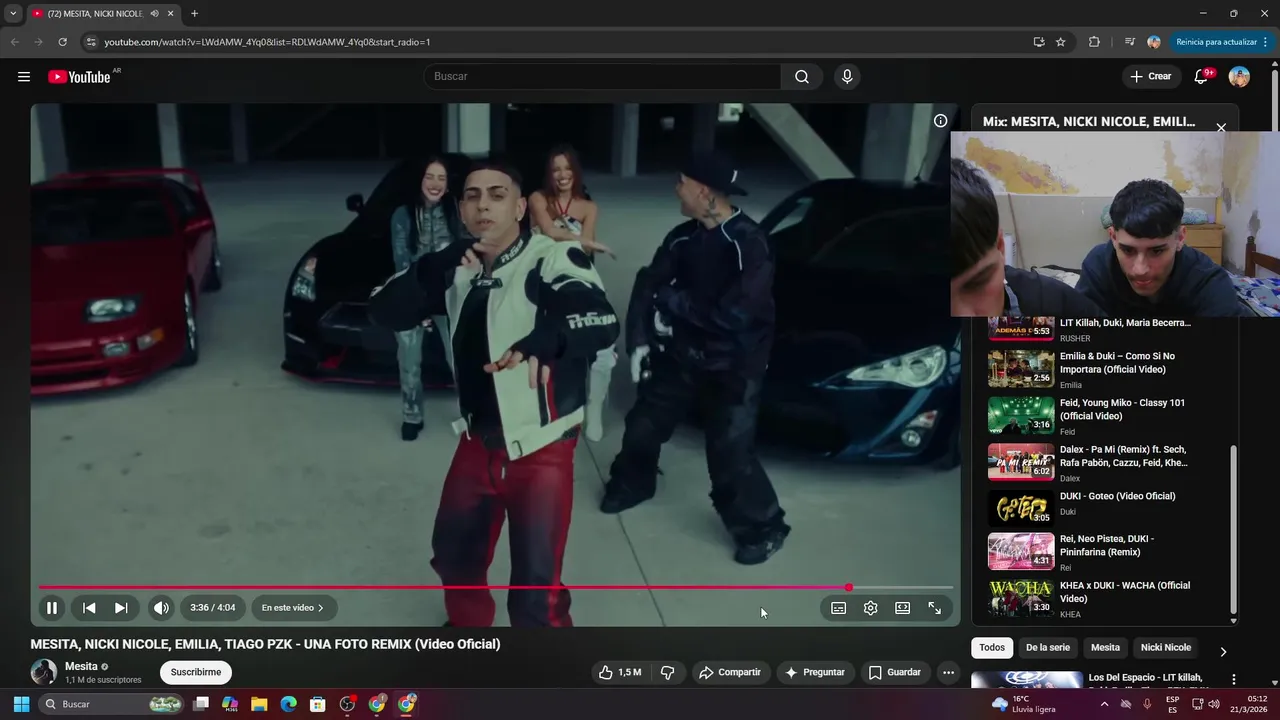Pause the video
This screenshot has width=1280, height=720.
click(52, 608)
